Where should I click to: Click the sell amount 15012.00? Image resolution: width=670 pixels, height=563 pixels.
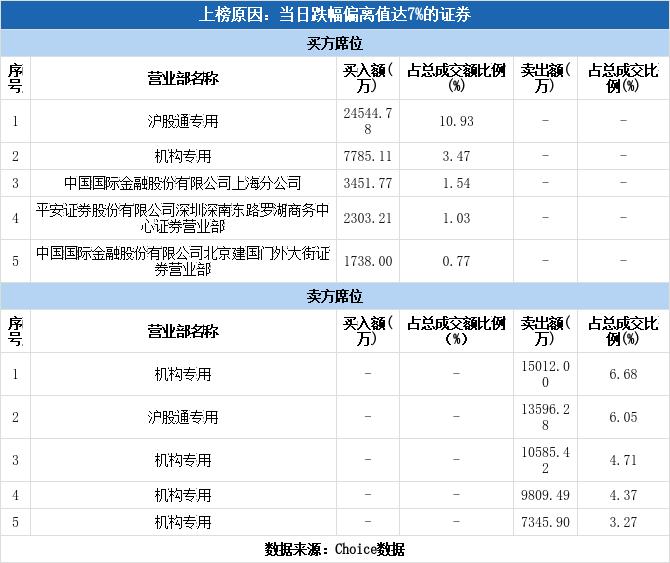pos(545,374)
